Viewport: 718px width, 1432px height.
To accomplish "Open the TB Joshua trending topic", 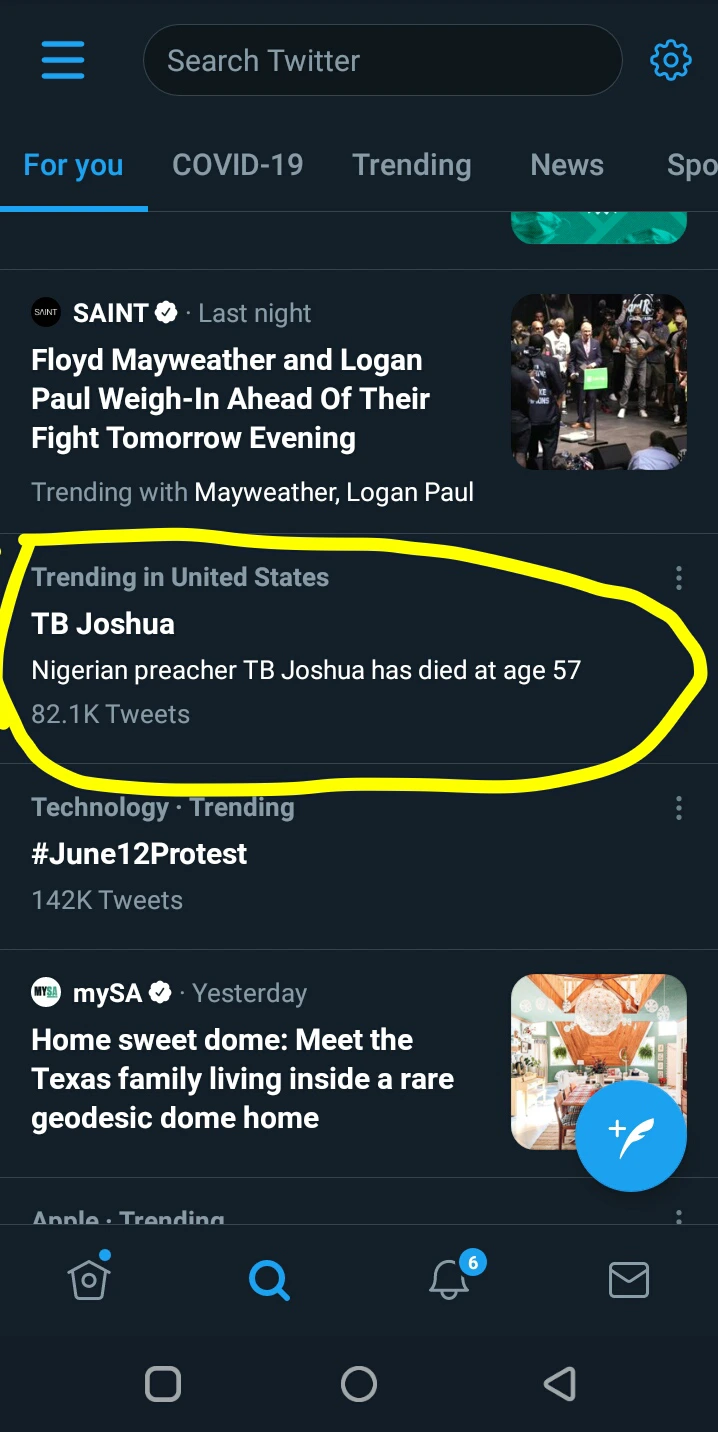I will [x=103, y=624].
